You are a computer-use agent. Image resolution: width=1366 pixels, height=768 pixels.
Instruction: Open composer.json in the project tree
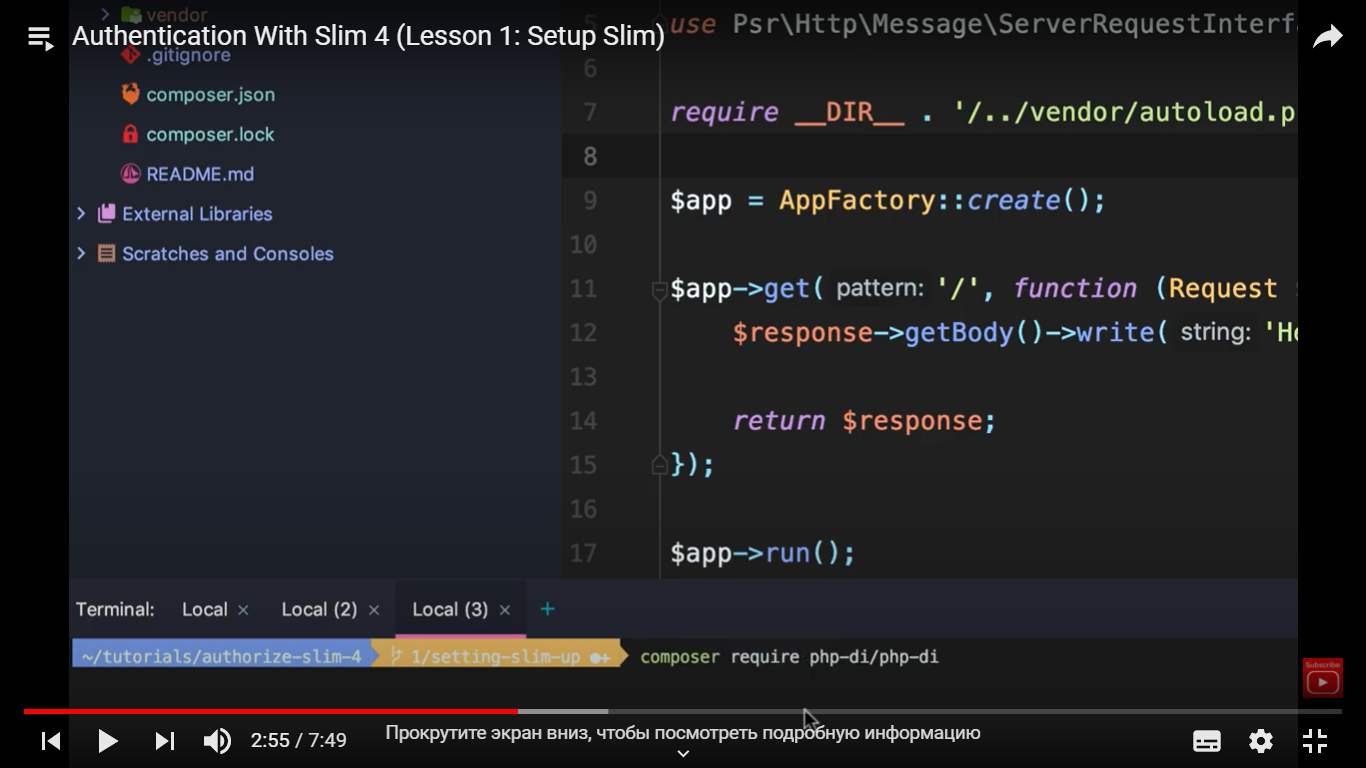(210, 95)
